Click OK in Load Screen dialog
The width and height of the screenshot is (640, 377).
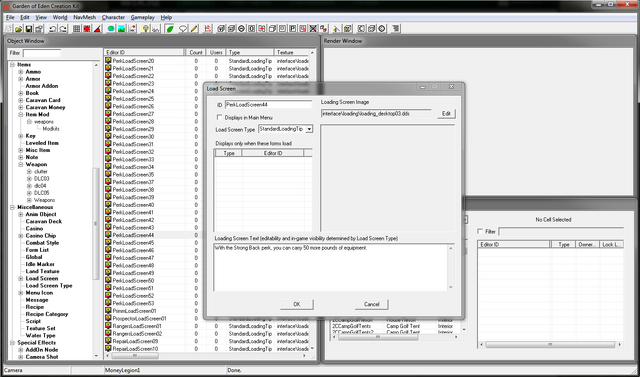tap(297, 304)
